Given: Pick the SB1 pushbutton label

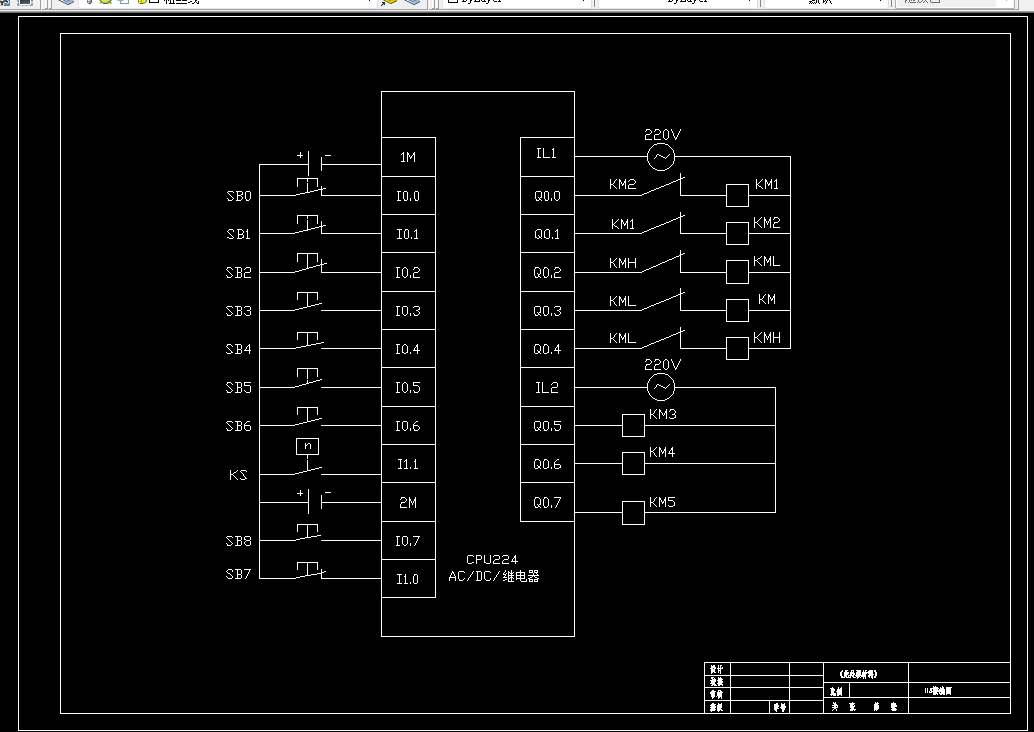Looking at the screenshot, I should (x=238, y=234).
